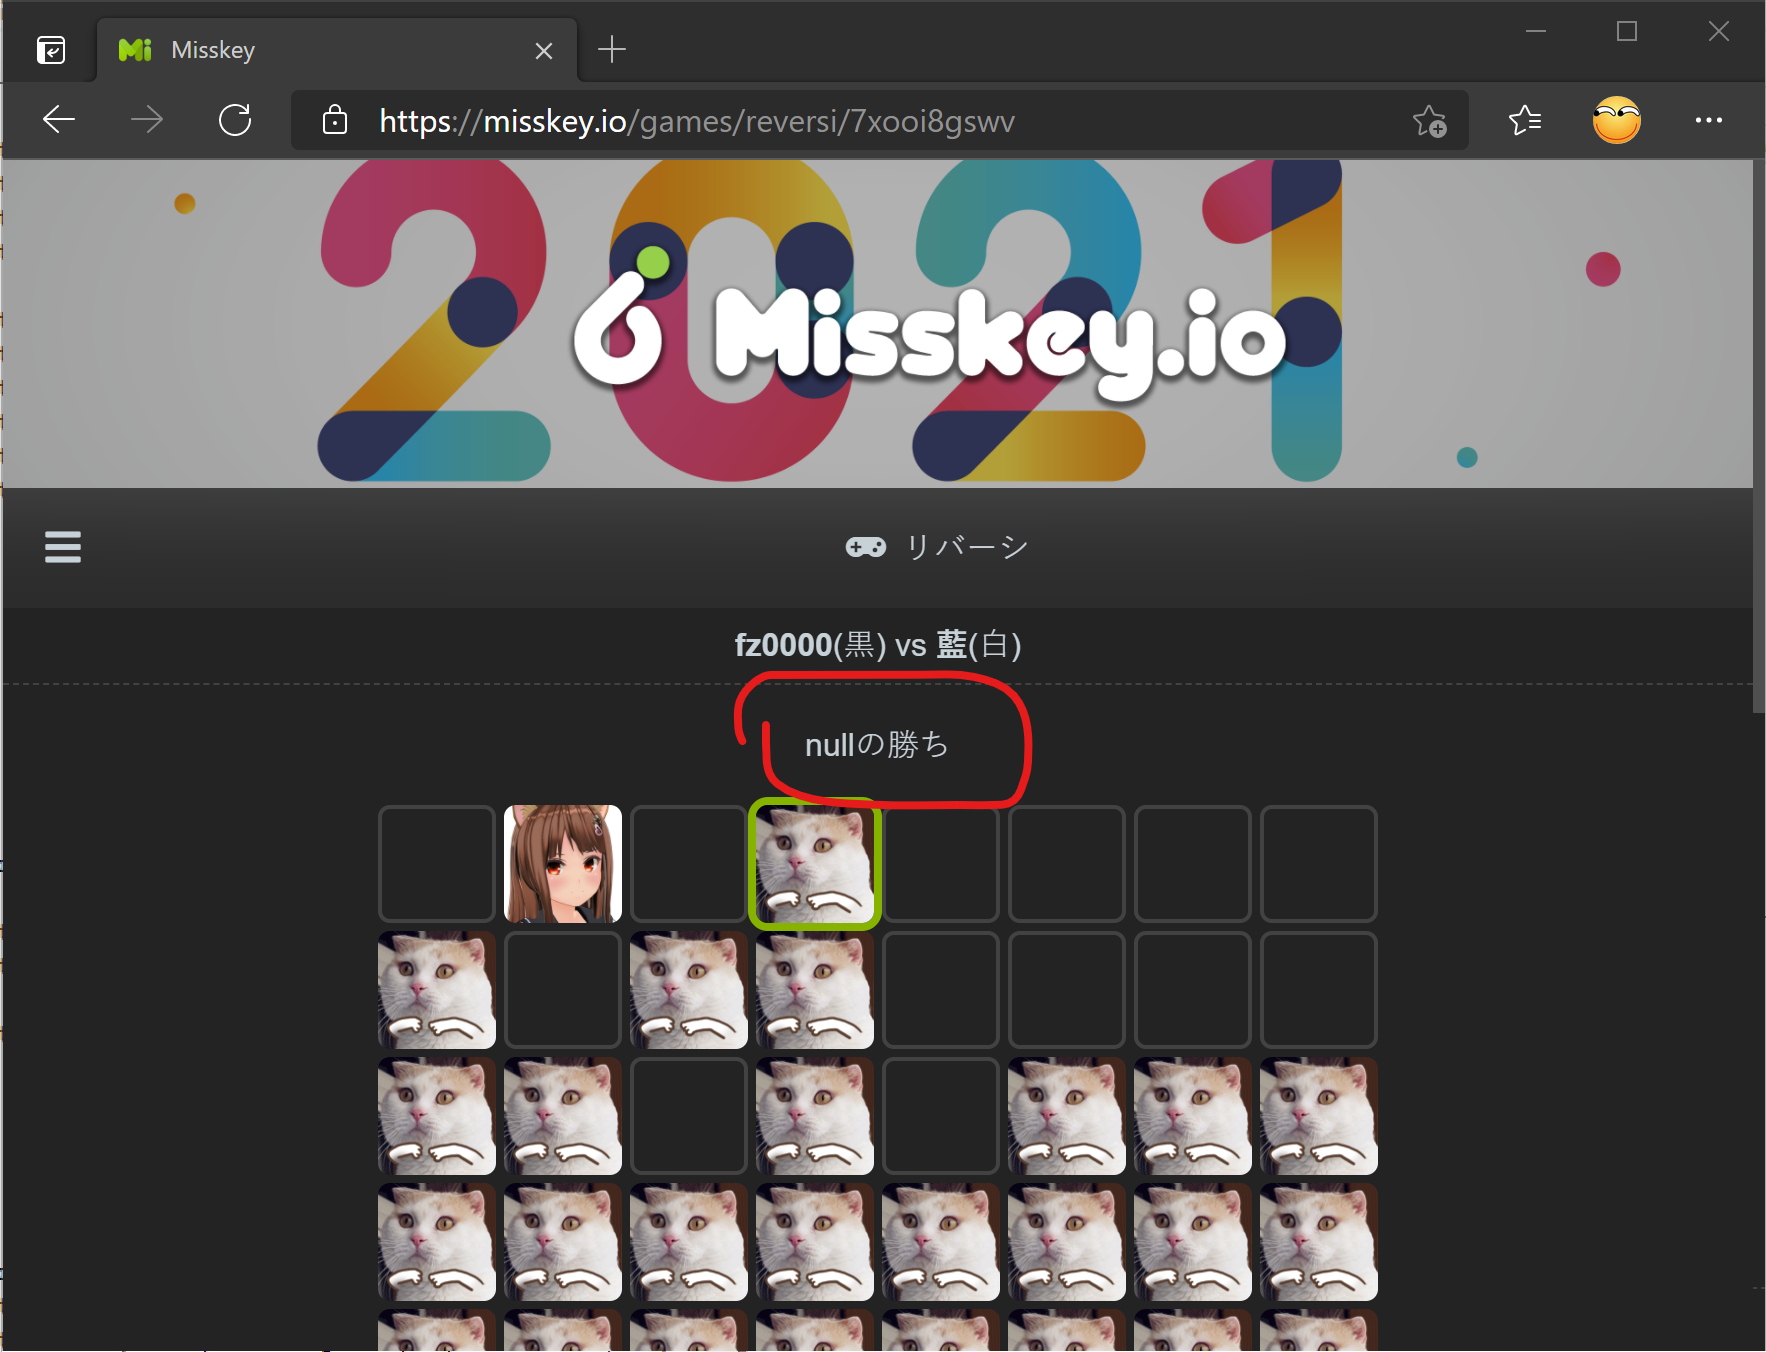Click the nullの勝ち result text
The height and width of the screenshot is (1352, 1766).
pyautogui.click(x=877, y=744)
